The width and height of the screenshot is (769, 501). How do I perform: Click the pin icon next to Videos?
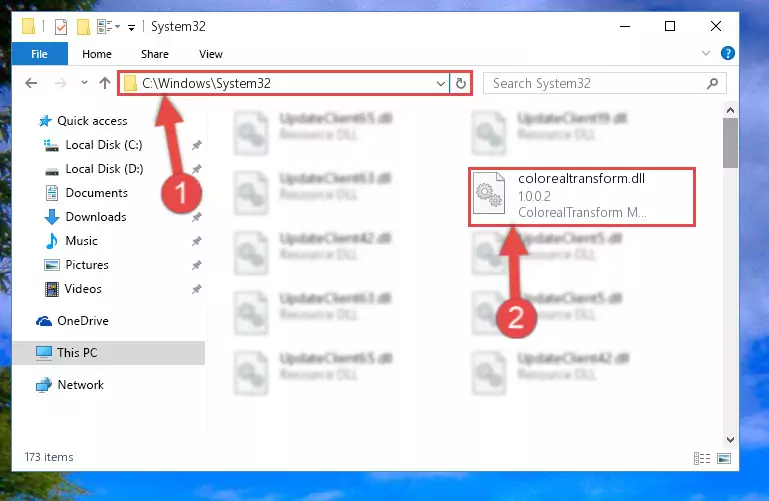[197, 289]
